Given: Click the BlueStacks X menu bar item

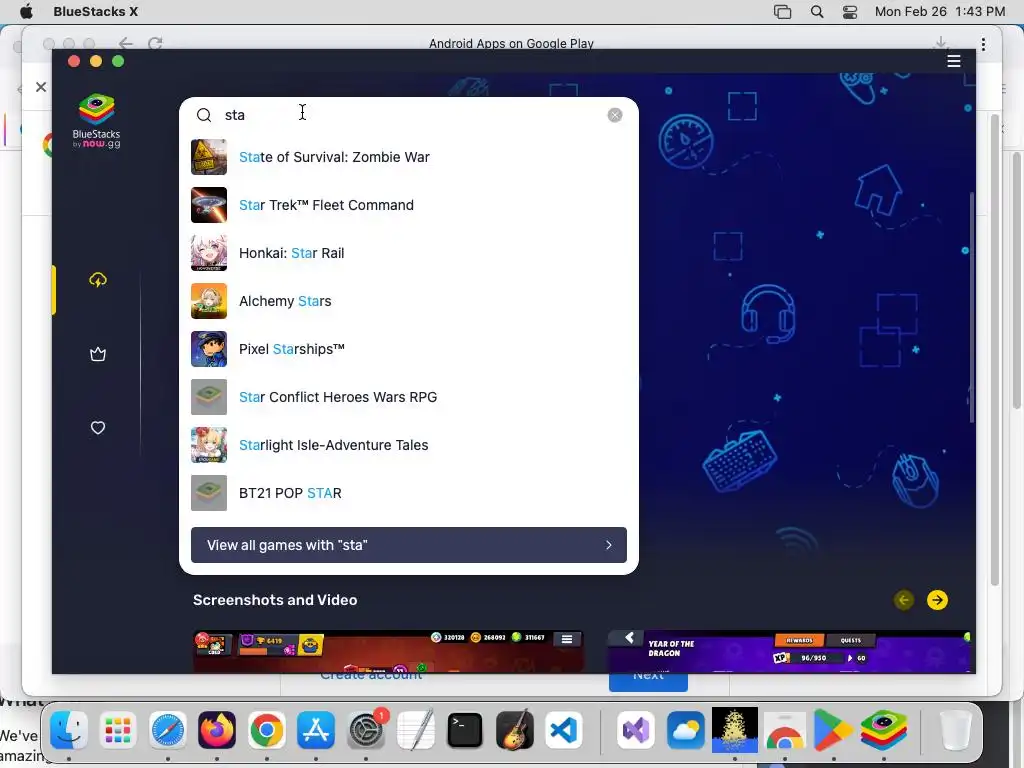Looking at the screenshot, I should click(x=95, y=12).
